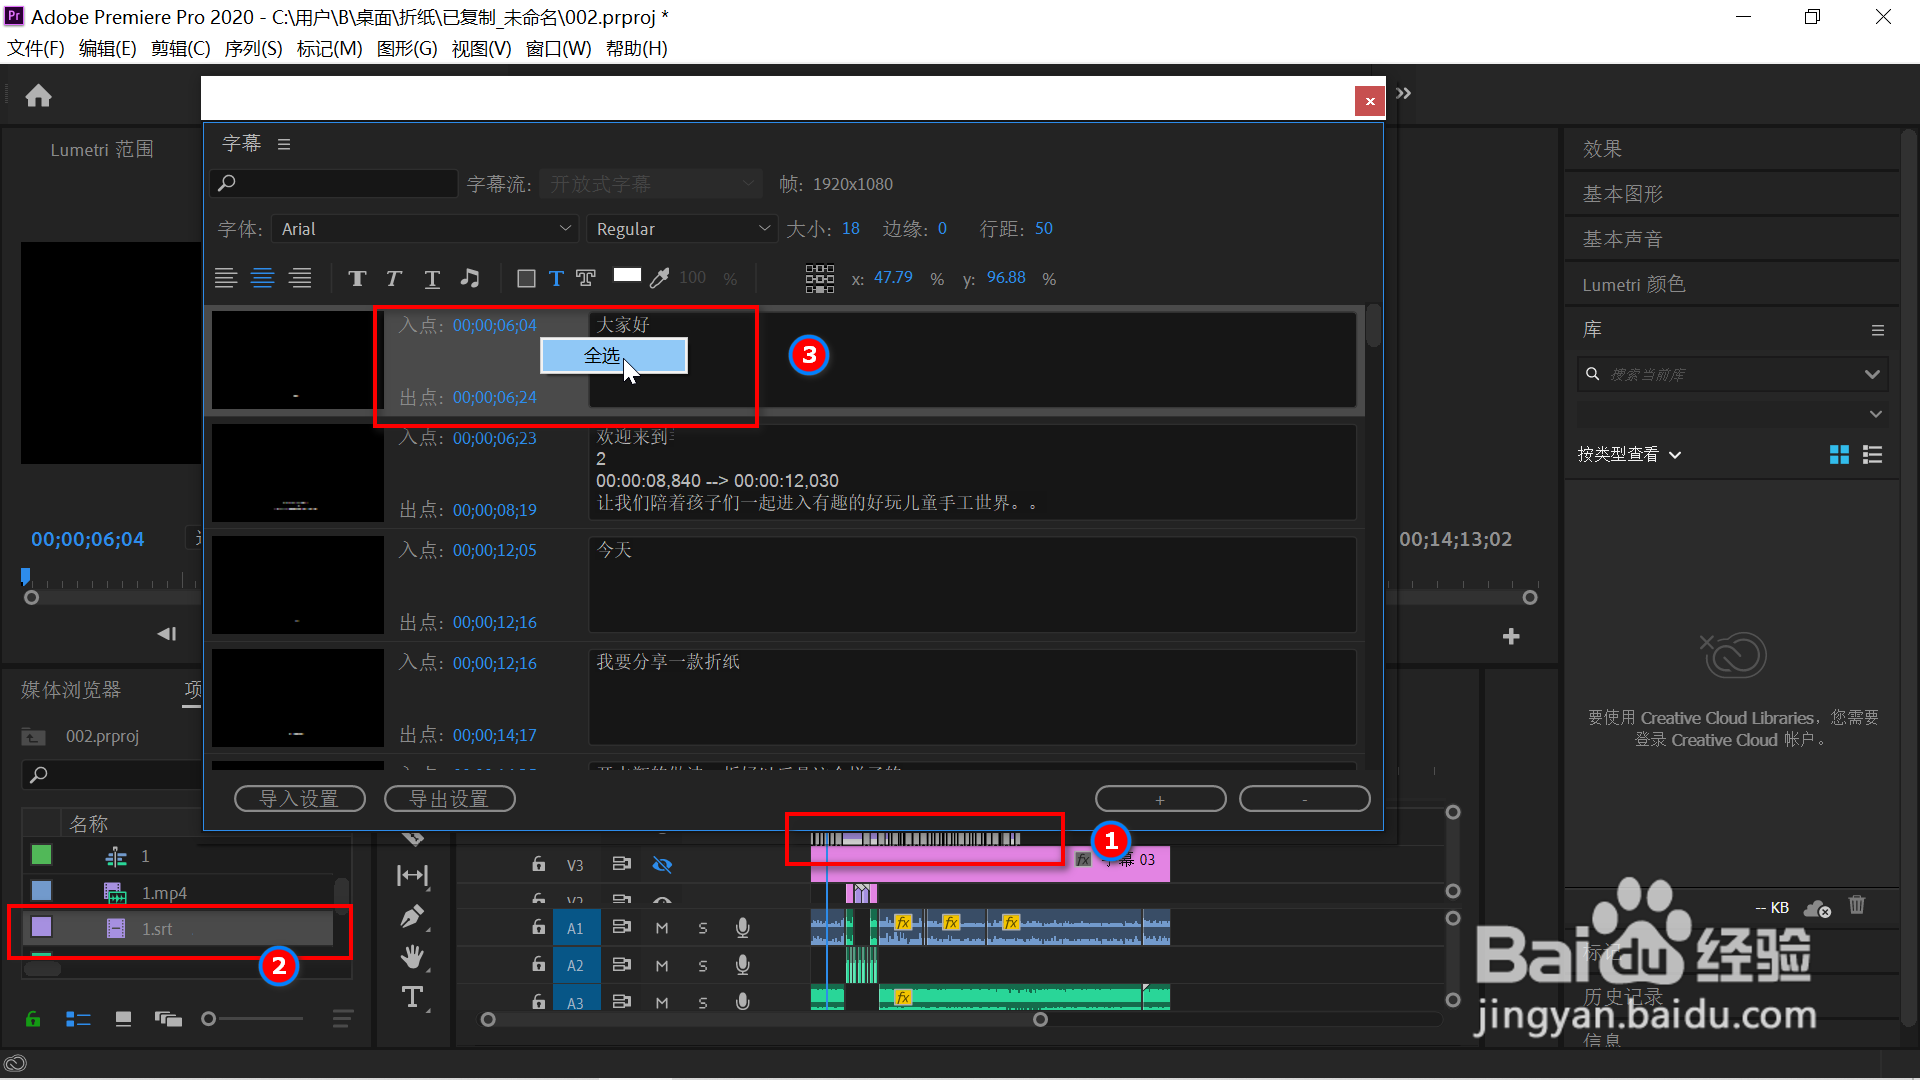Screen dimensions: 1920x1080
Task: Select the Slip tool
Action: 412,876
